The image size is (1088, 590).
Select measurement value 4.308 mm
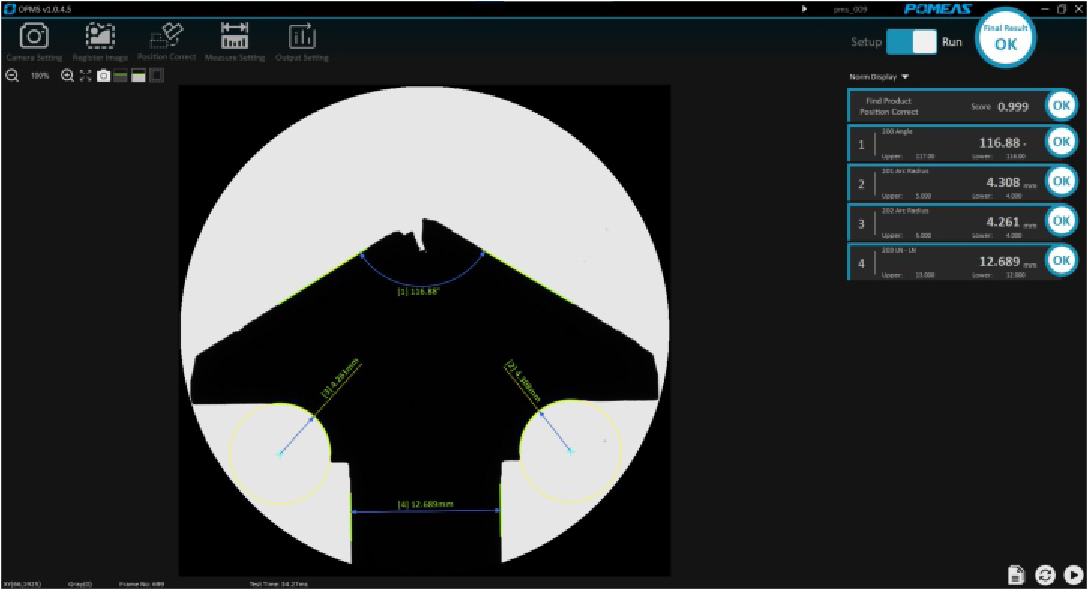[1003, 183]
